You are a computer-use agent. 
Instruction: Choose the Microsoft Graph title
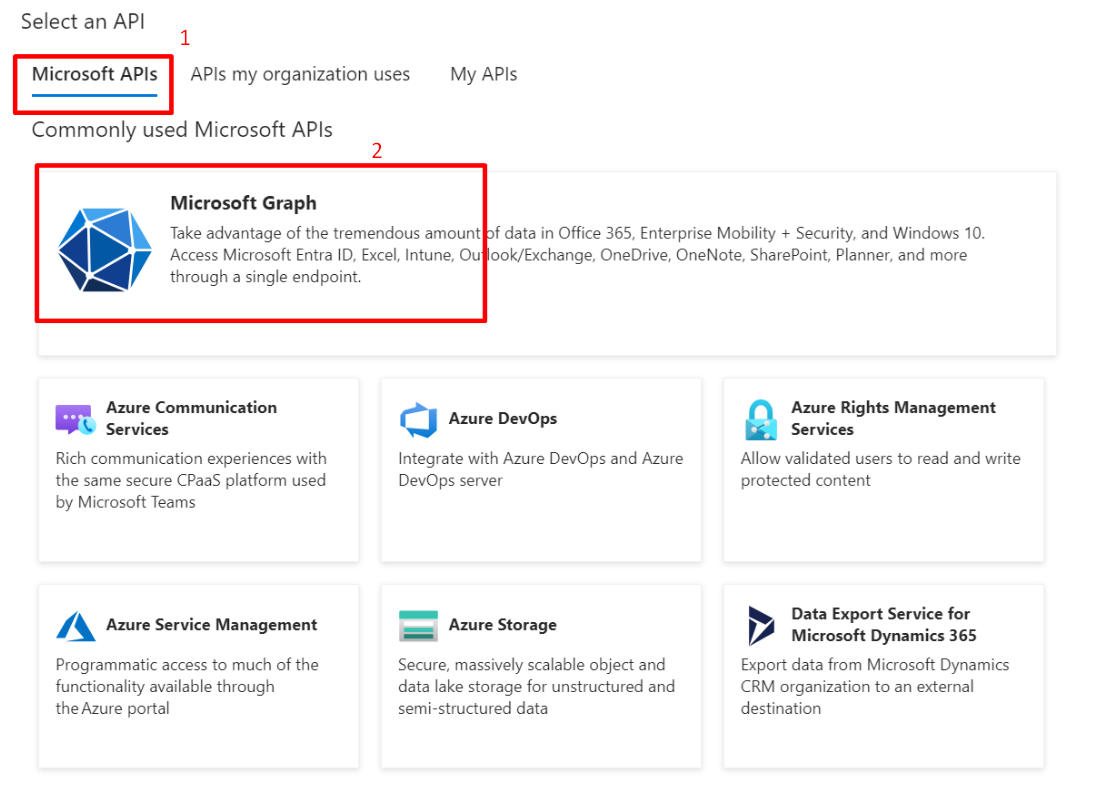243,203
